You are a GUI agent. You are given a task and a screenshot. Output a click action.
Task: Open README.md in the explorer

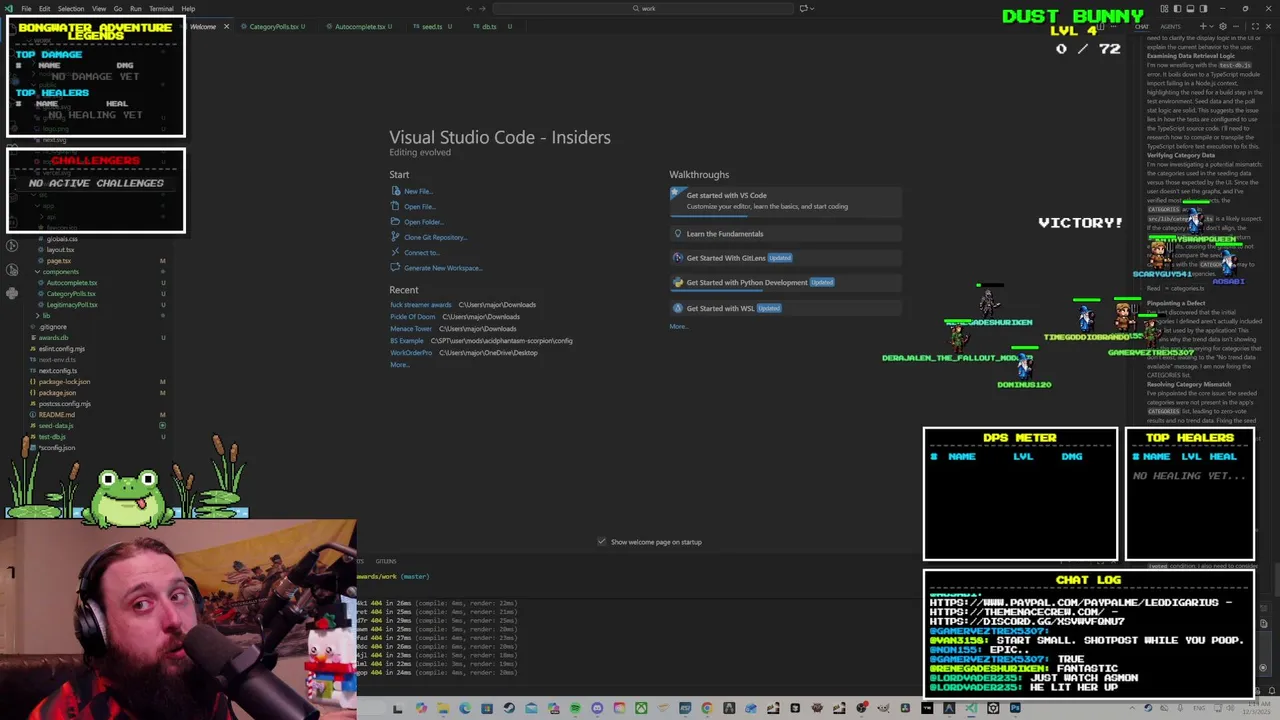(56, 415)
